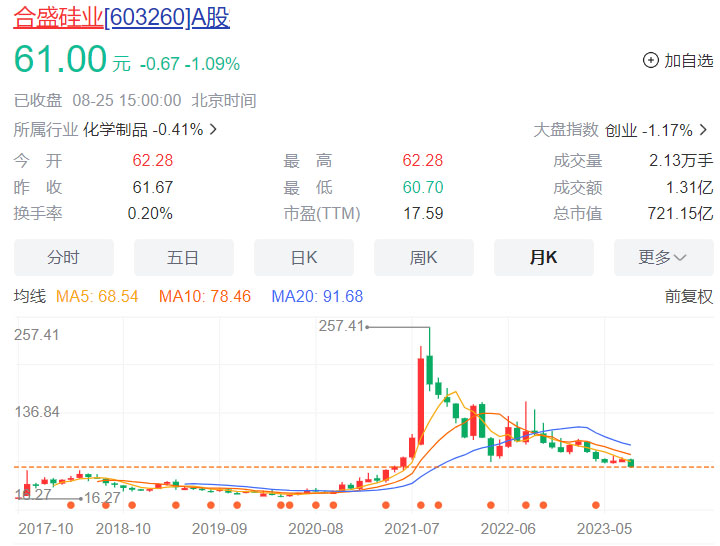Click the 换手率 value 0.20%
The image size is (720, 546).
(x=150, y=213)
